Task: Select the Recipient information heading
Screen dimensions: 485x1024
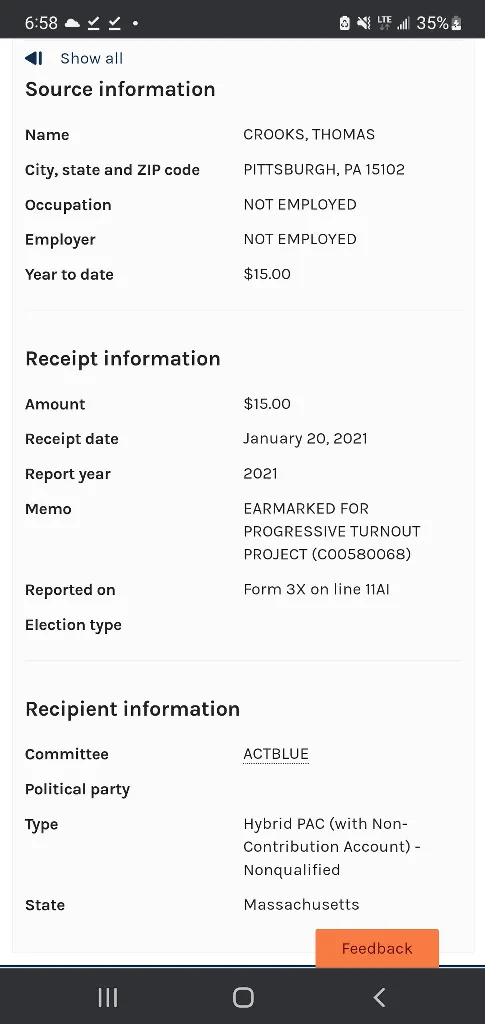Action: point(133,709)
